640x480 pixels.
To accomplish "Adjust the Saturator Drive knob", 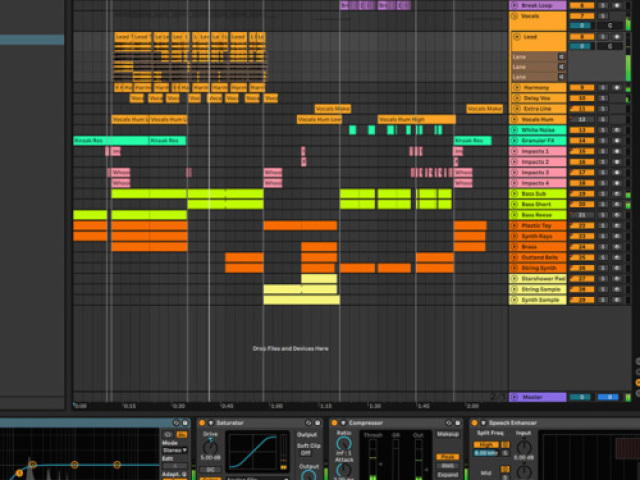I will (210, 448).
